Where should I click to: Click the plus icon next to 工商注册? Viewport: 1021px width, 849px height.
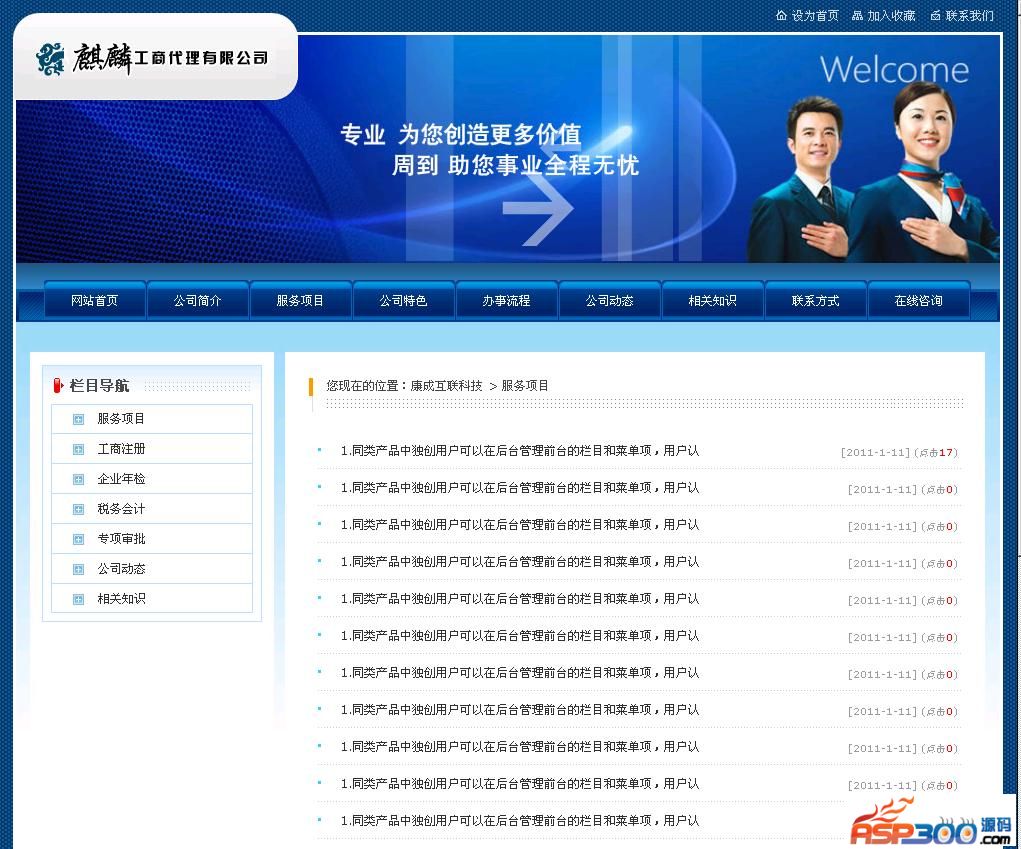point(78,449)
